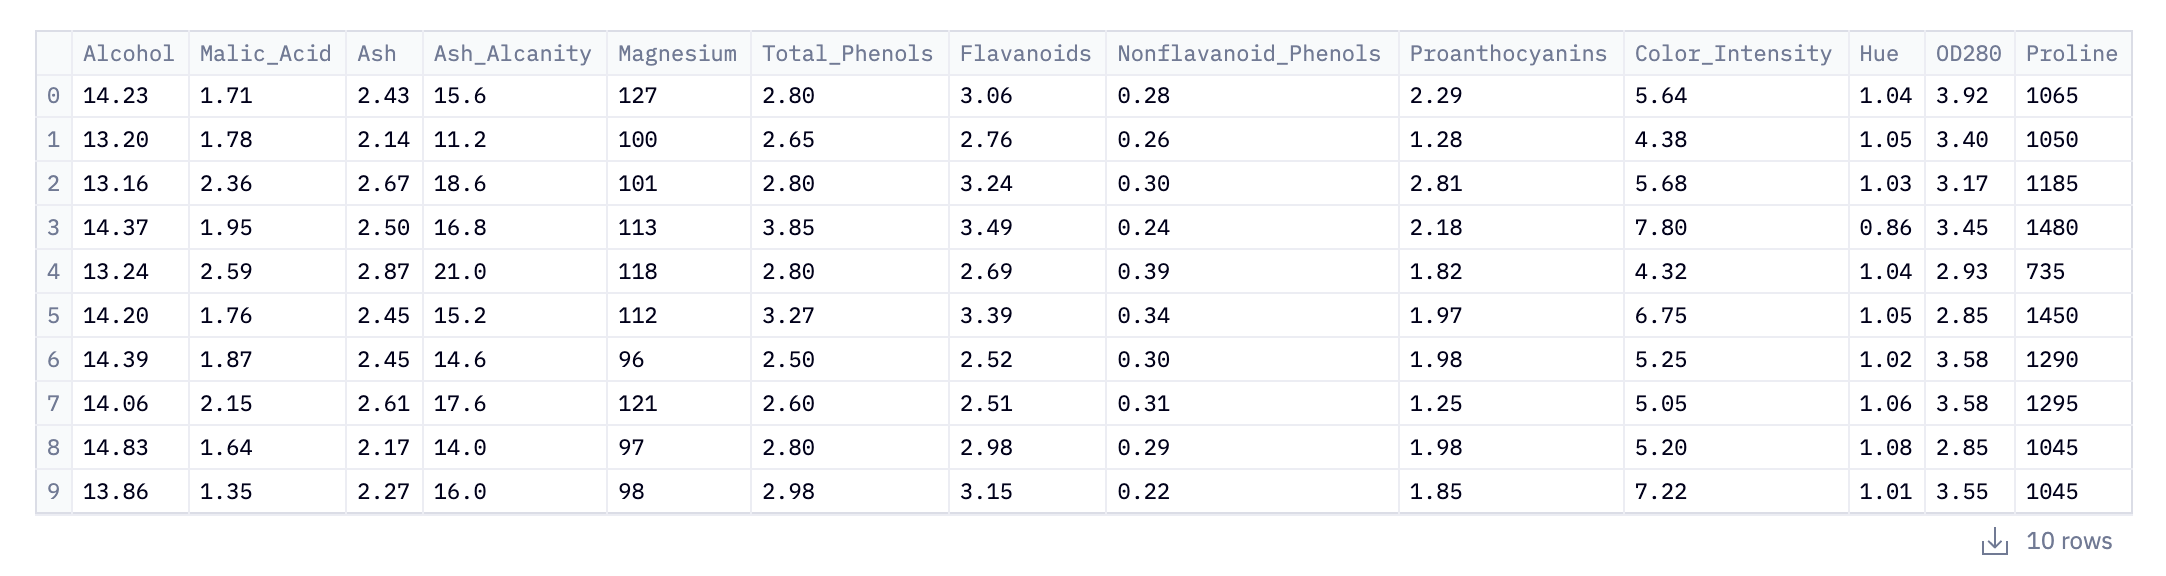
Task: Select the Proanthocyanins column header
Action: [1511, 54]
